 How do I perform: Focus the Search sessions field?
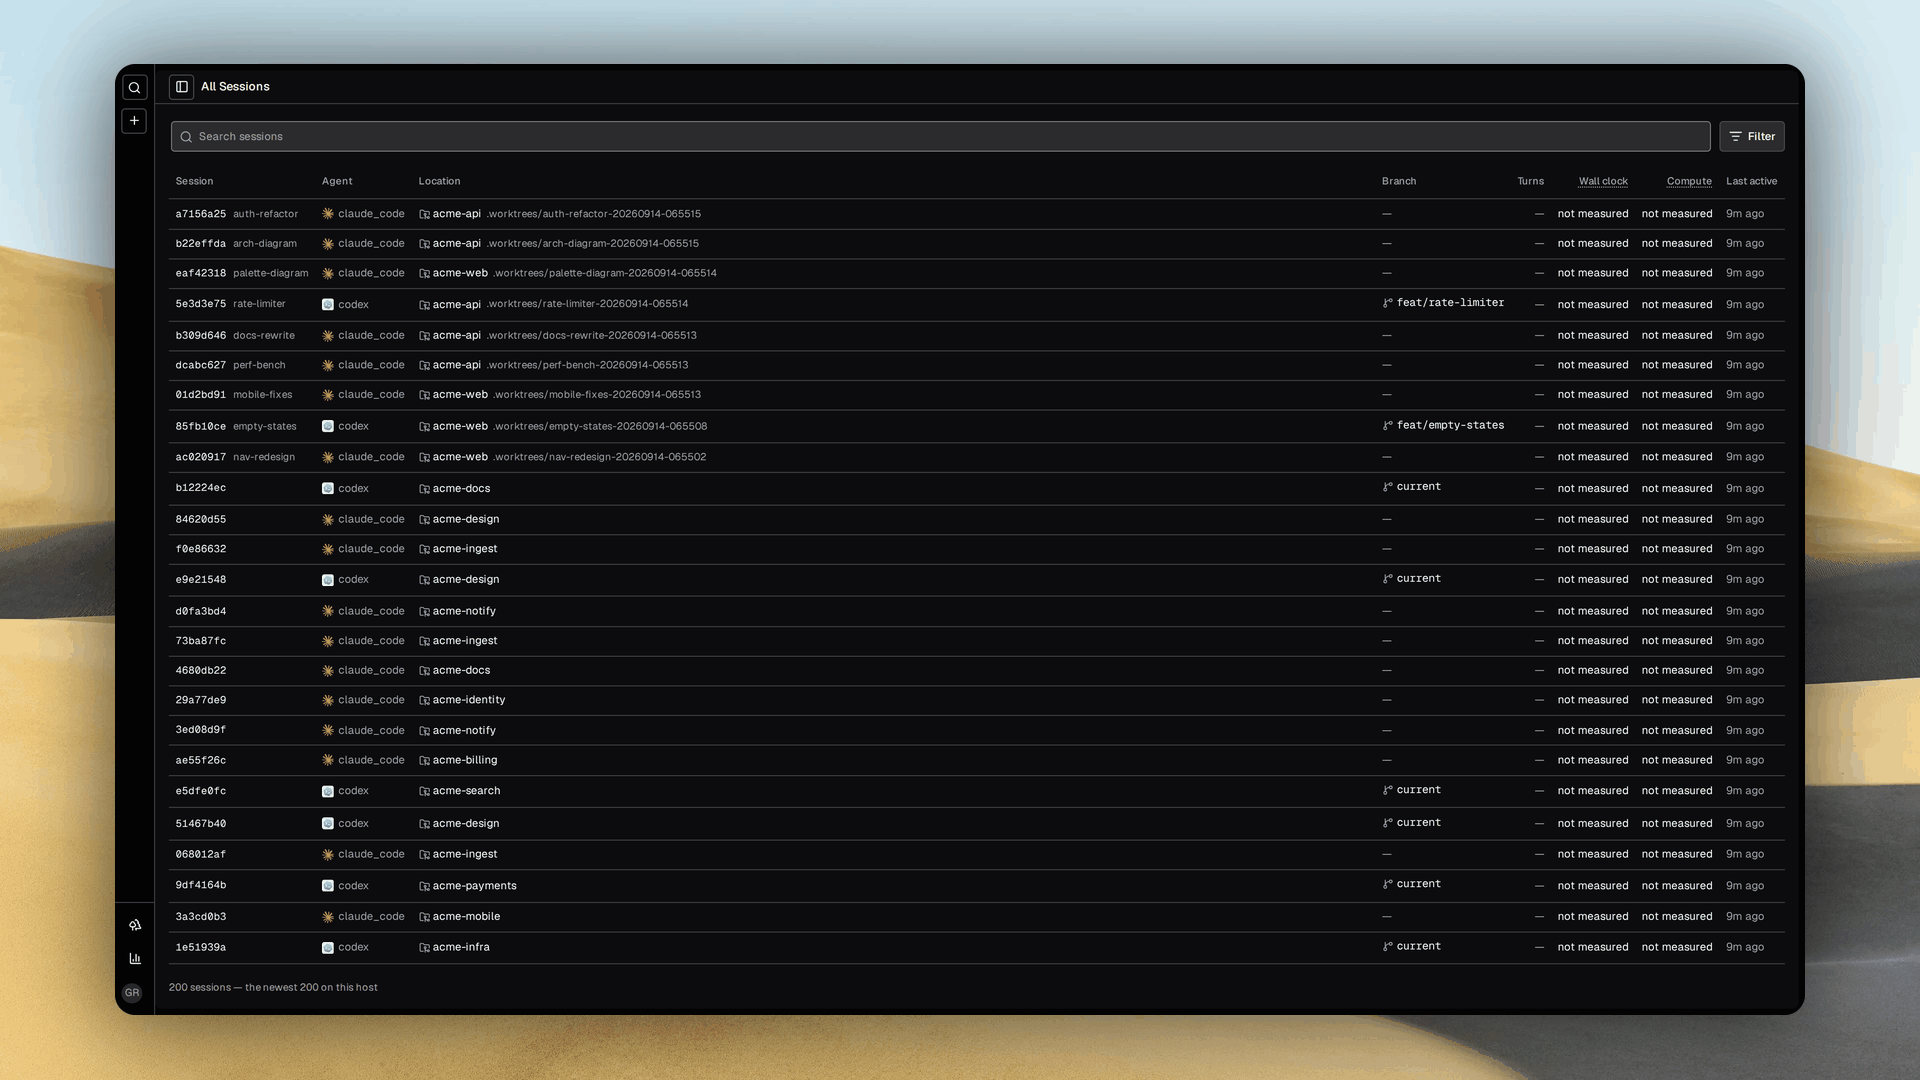940,137
